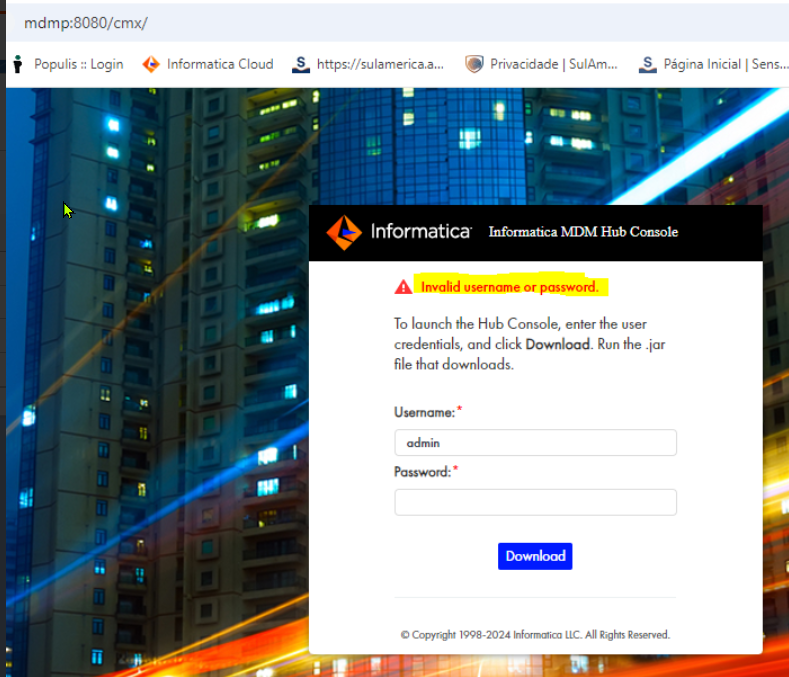
Task: Open the Página Inicial | Sens... bookmark
Action: point(726,64)
